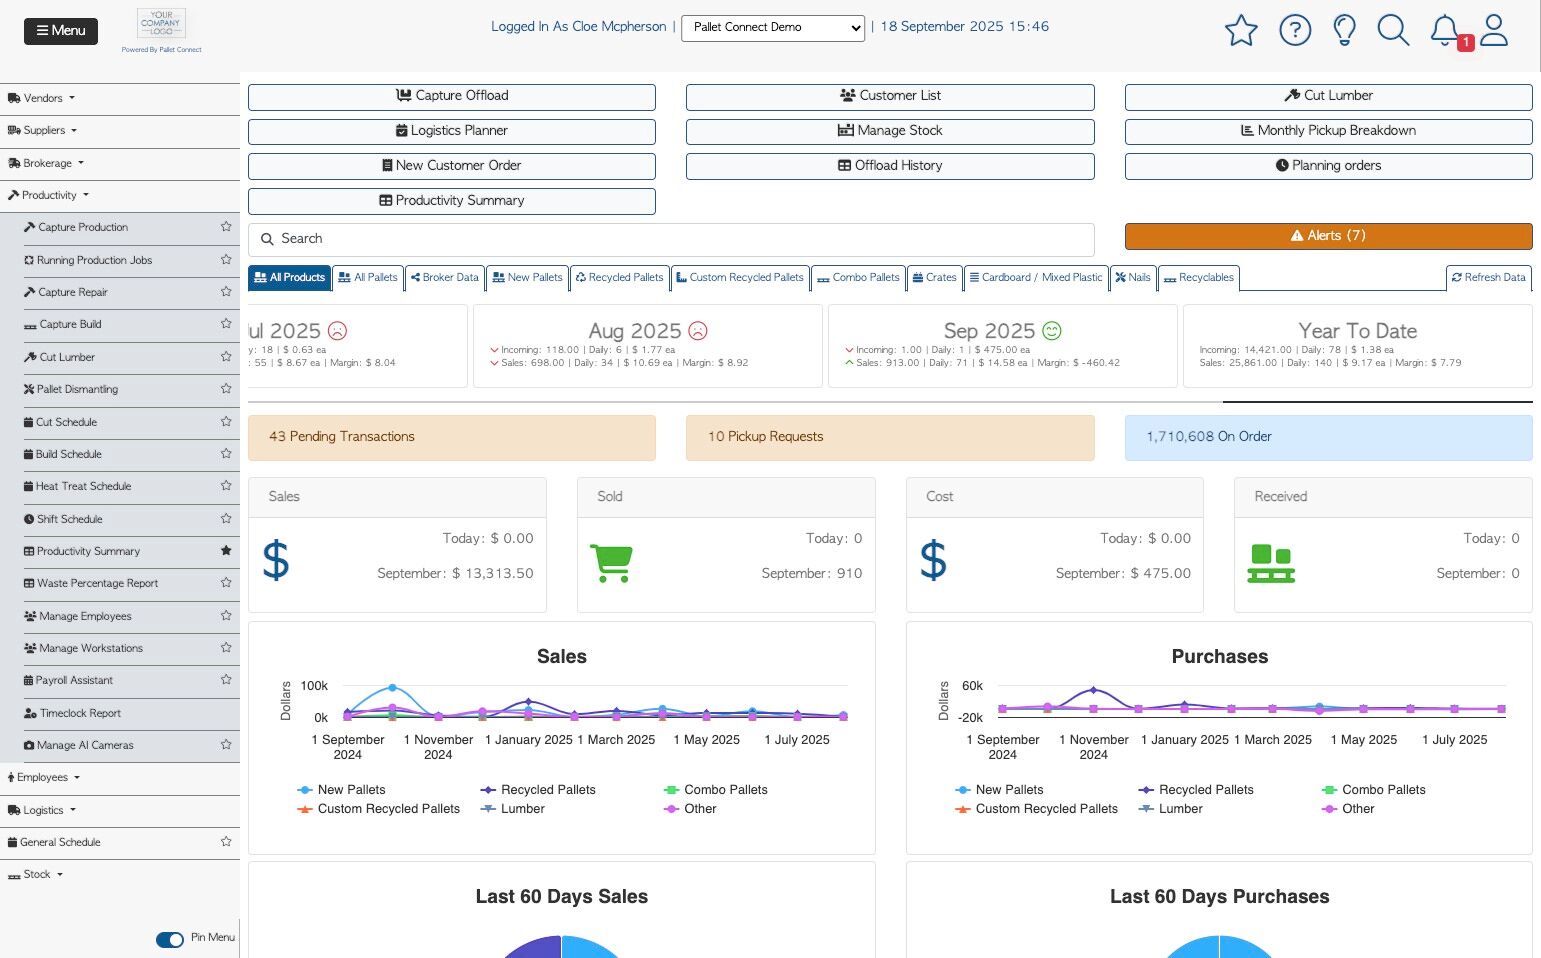Click the green shopping cart Sold icon
1541x958 pixels.
(x=611, y=563)
